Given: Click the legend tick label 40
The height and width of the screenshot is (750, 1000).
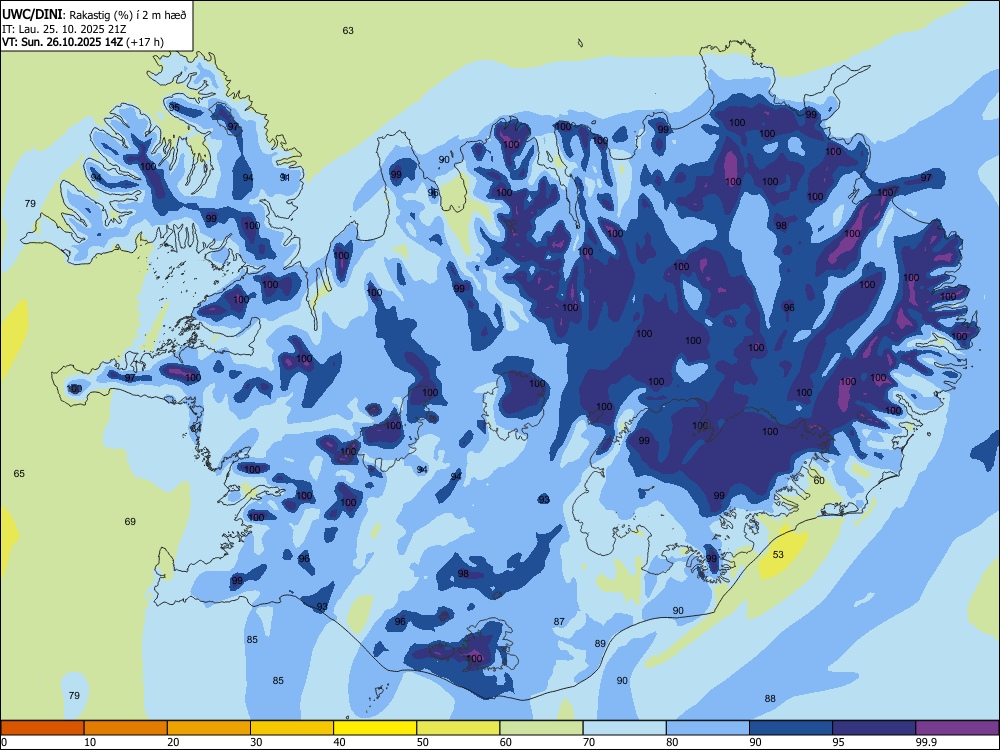Looking at the screenshot, I should 339,742.
